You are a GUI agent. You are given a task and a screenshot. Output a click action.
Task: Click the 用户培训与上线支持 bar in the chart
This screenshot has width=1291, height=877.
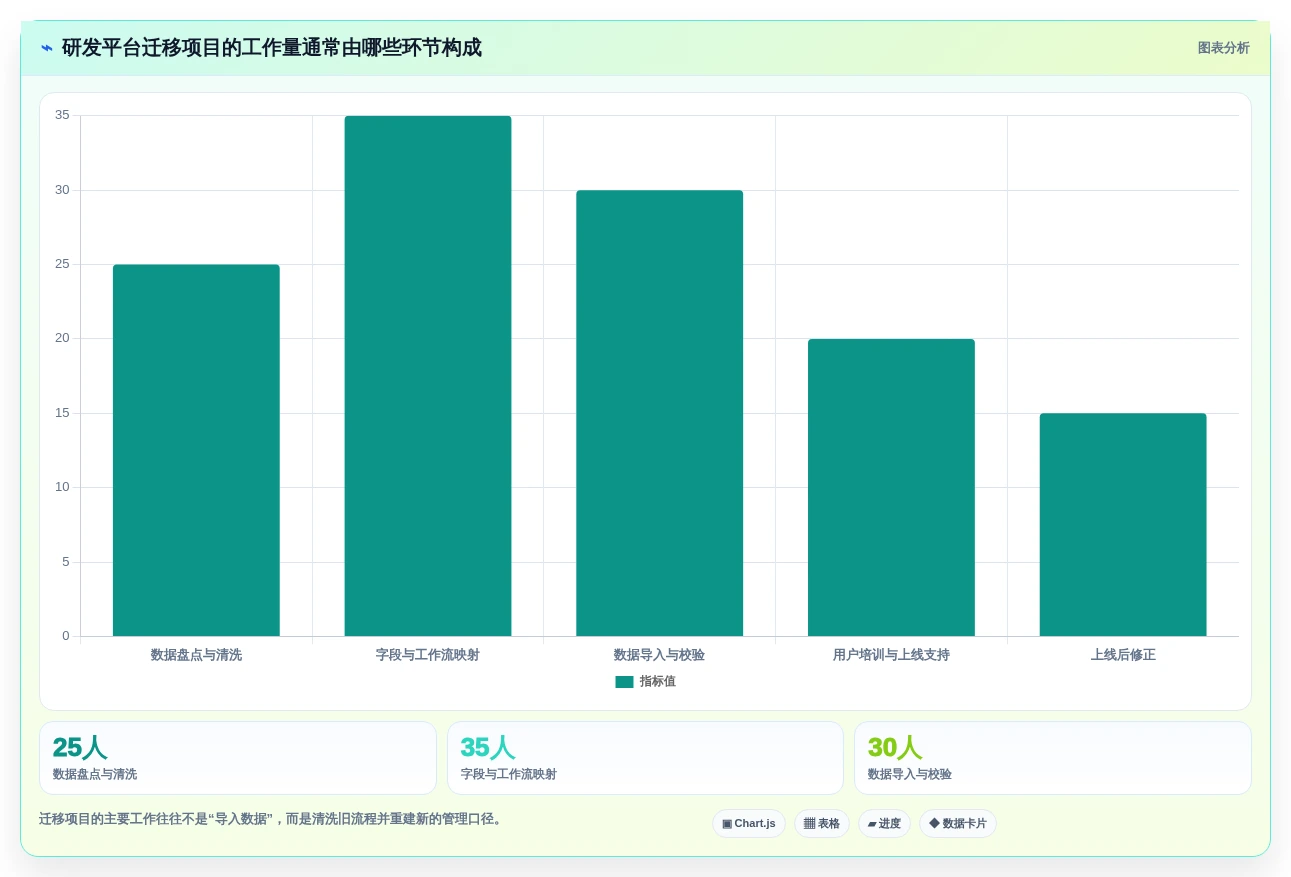[891, 487]
